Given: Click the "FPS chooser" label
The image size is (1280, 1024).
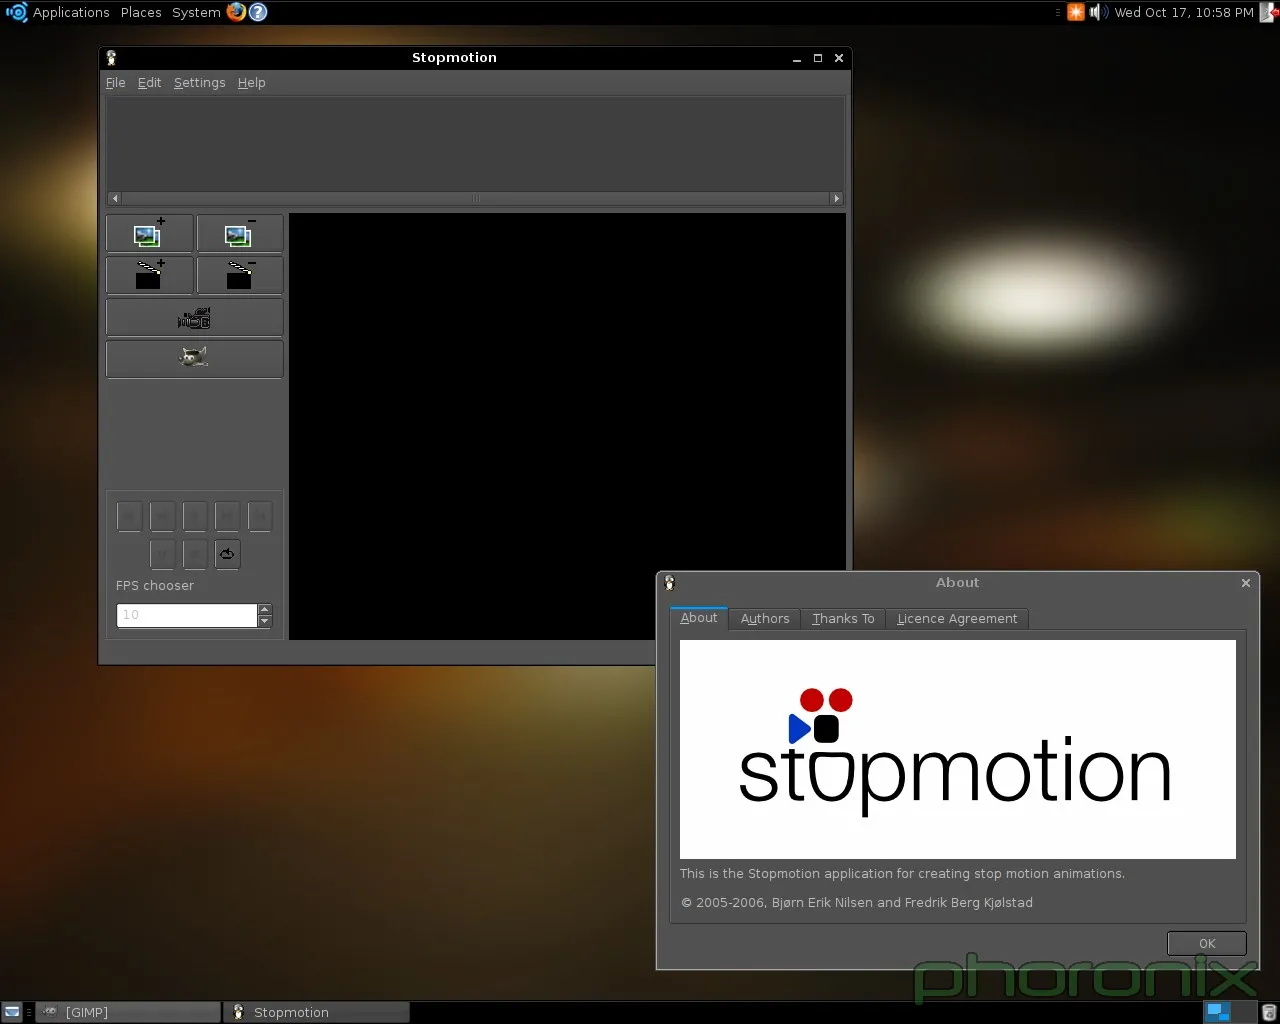Looking at the screenshot, I should click(155, 586).
